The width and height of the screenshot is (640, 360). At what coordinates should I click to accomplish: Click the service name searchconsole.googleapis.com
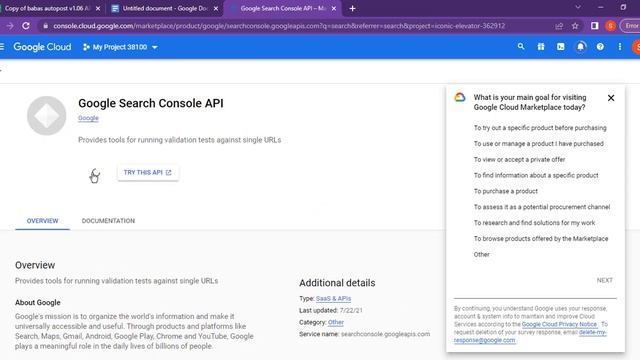coord(385,334)
